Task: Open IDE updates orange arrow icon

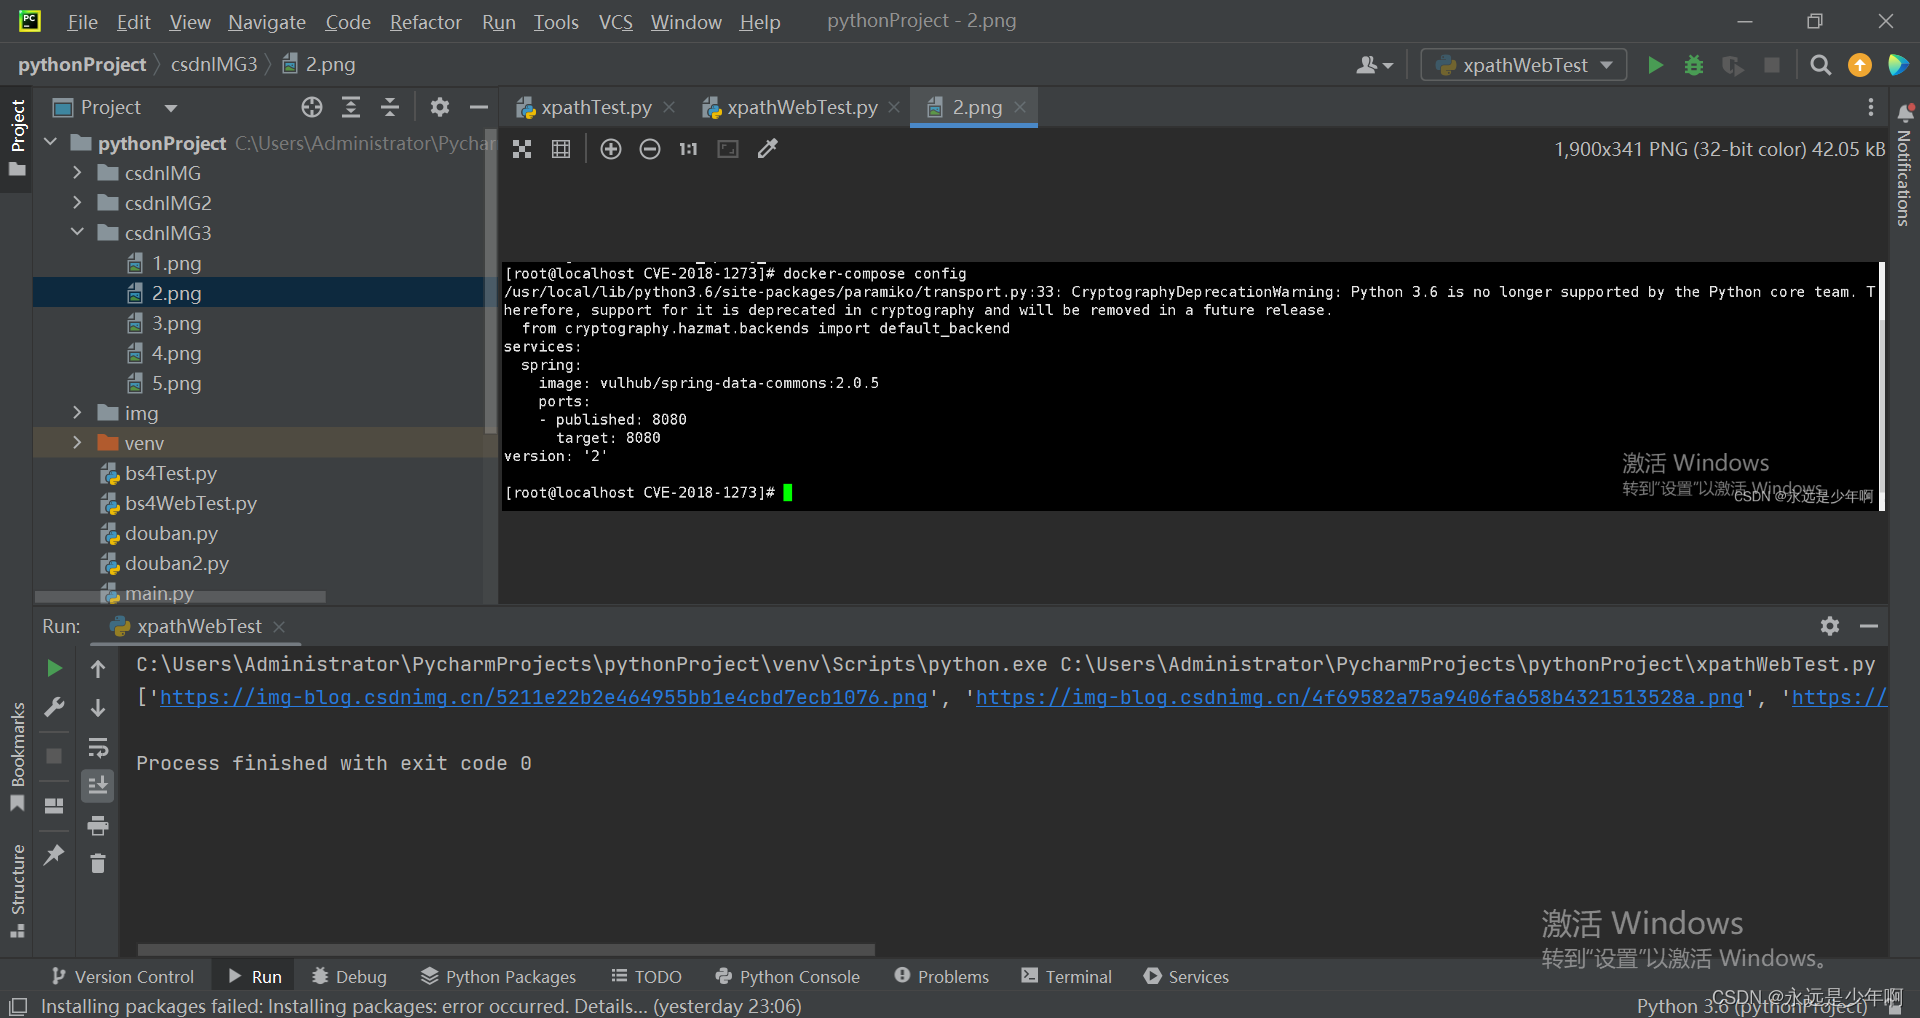Action: pos(1860,65)
